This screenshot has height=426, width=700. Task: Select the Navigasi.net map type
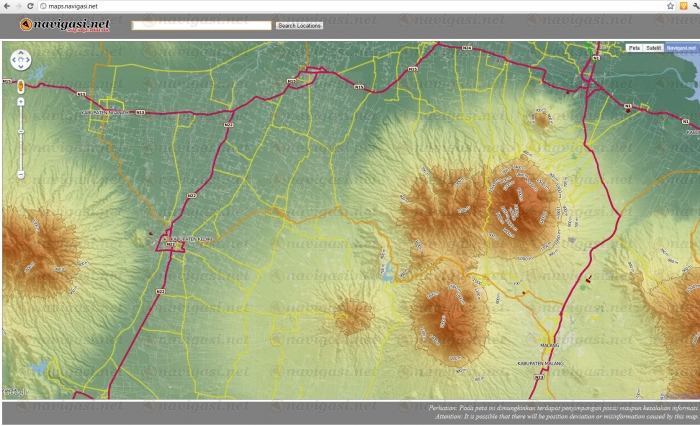[681, 47]
